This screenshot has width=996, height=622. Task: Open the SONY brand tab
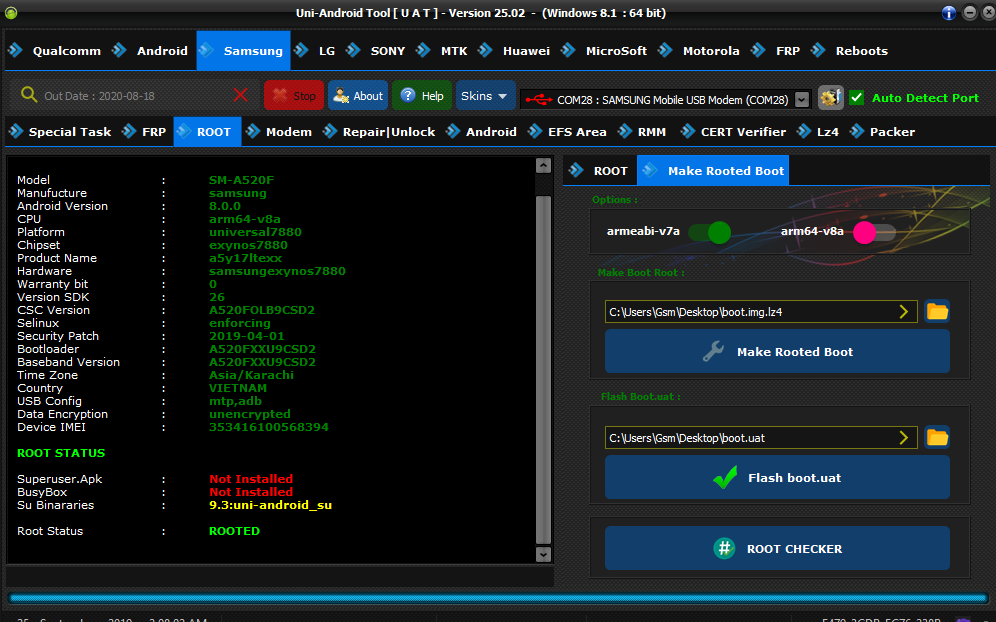tap(376, 51)
